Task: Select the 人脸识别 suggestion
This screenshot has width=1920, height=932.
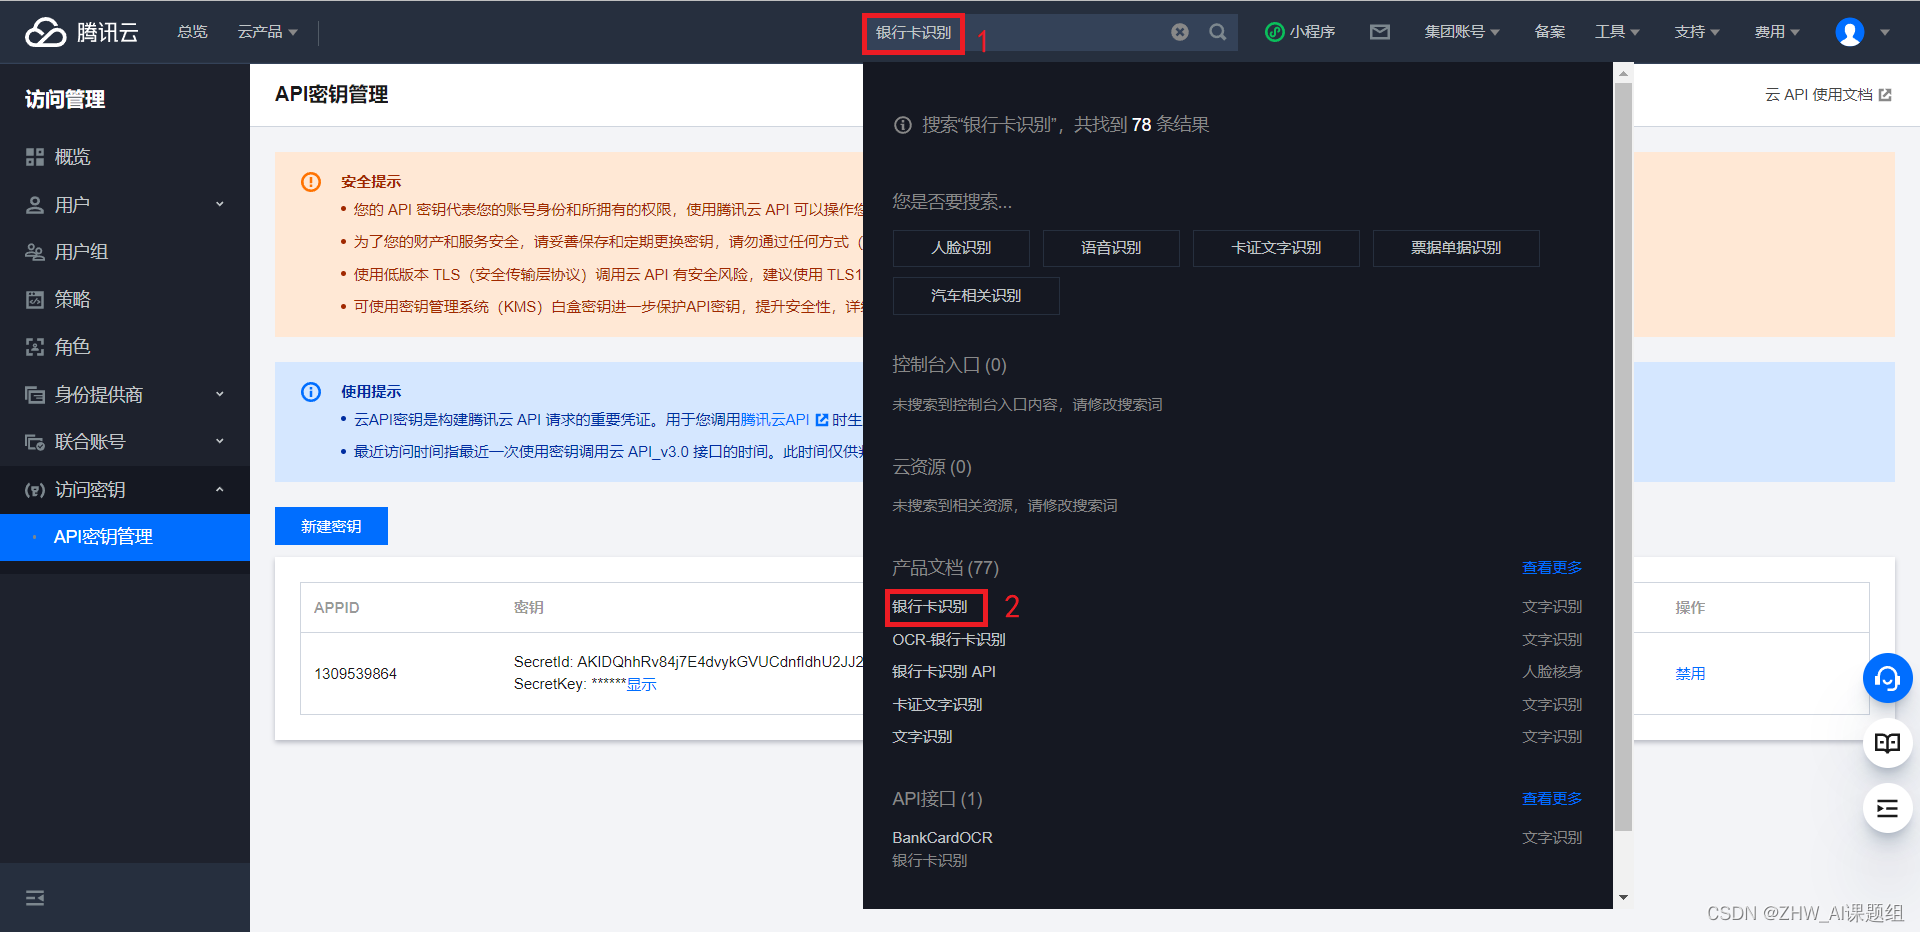Action: (961, 248)
